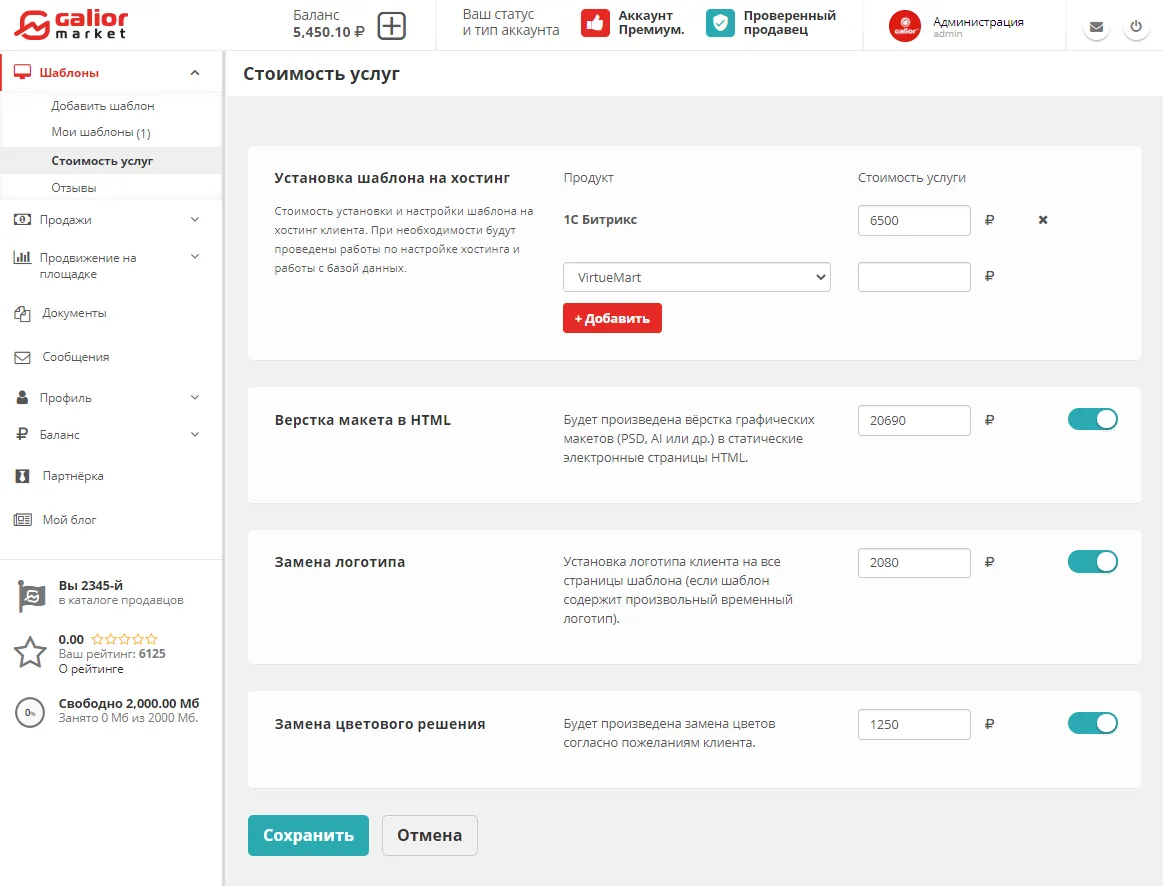
Task: Open the VirtueMart product dropdown
Action: pos(696,277)
